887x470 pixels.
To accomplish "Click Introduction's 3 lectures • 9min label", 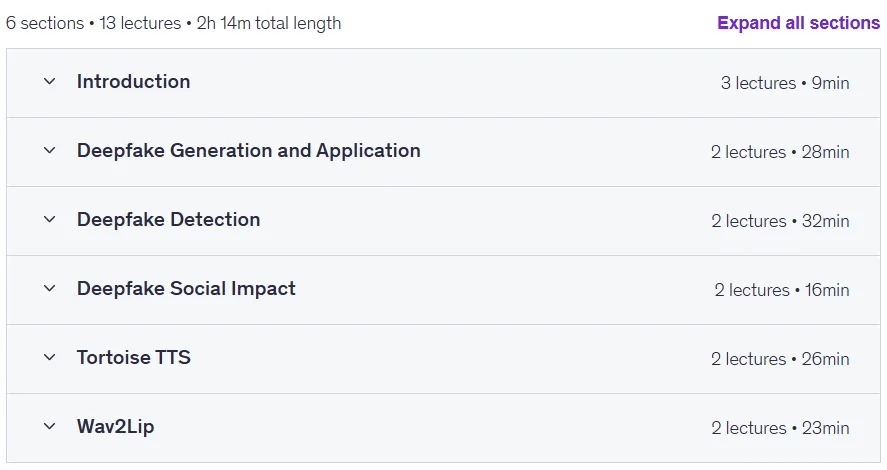I will coord(785,83).
